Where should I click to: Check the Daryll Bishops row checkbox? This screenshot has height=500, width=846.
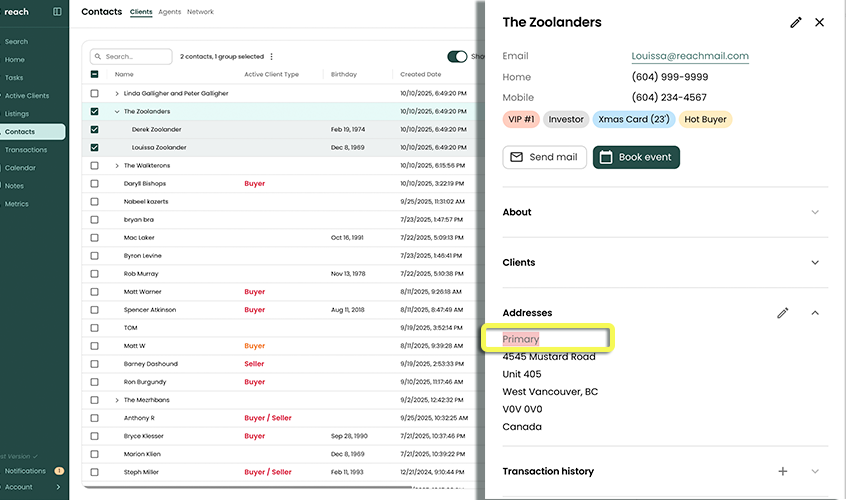[x=95, y=184]
